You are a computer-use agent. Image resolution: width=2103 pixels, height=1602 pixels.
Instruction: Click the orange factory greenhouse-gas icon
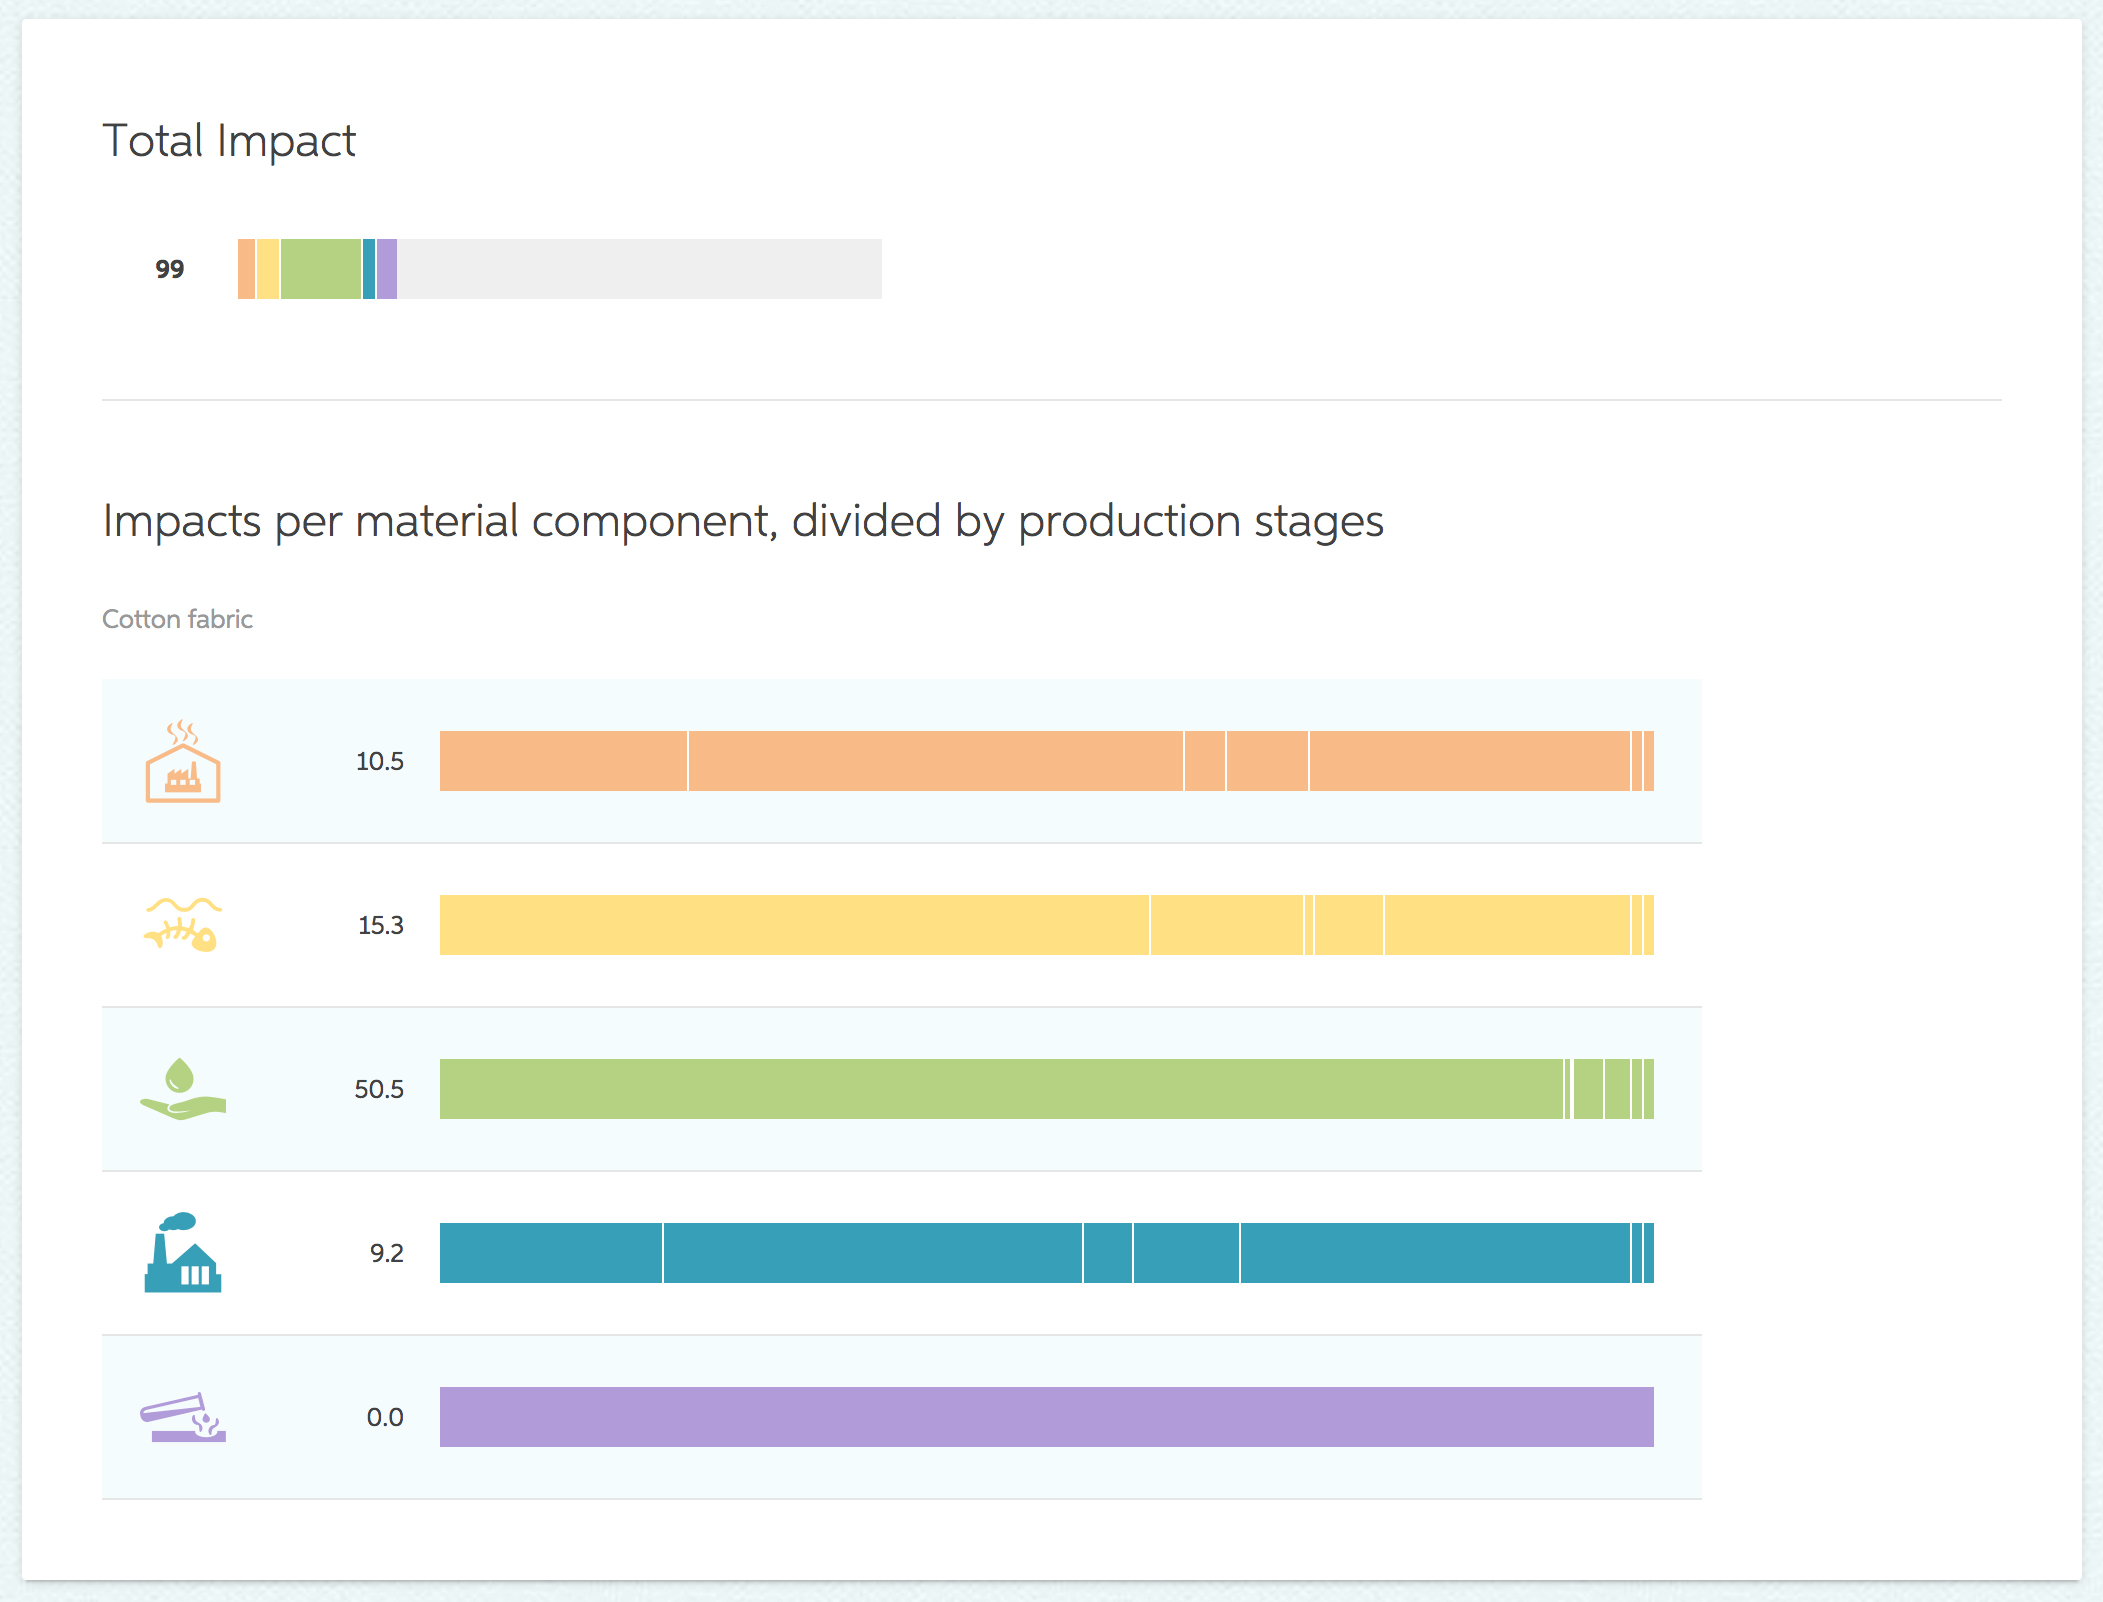point(183,761)
